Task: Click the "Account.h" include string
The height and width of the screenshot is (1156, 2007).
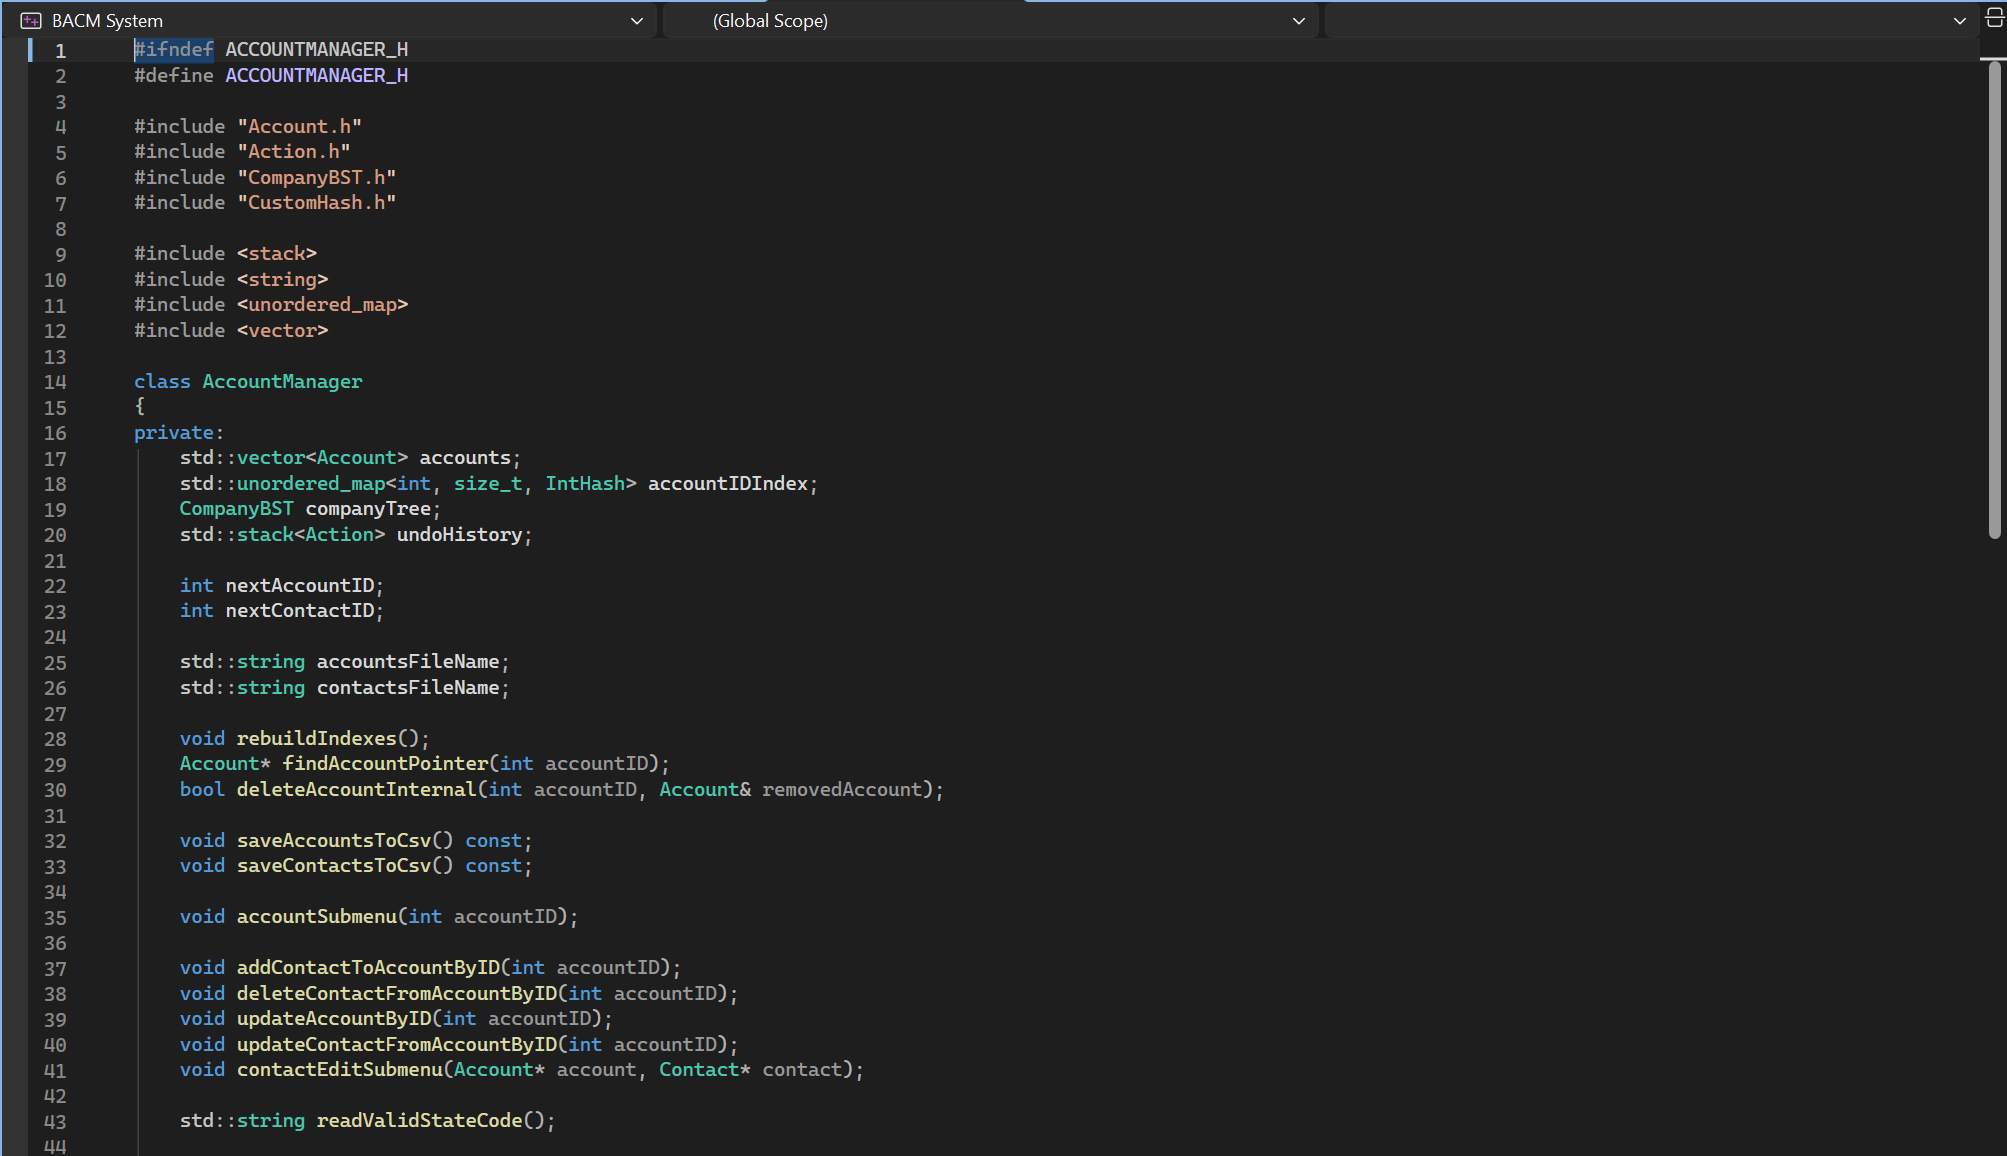Action: (300, 126)
